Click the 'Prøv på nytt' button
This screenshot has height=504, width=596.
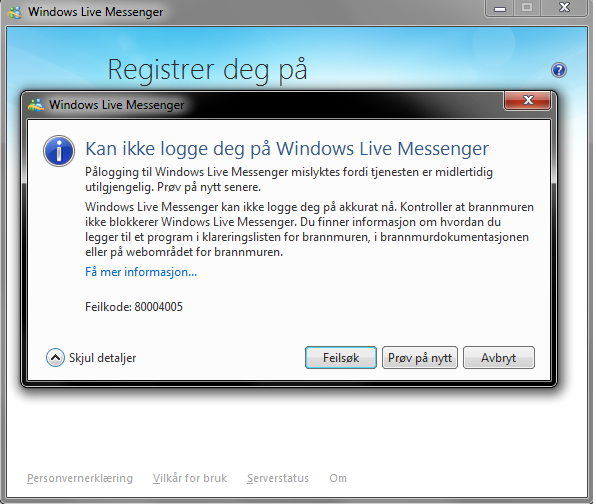point(420,358)
